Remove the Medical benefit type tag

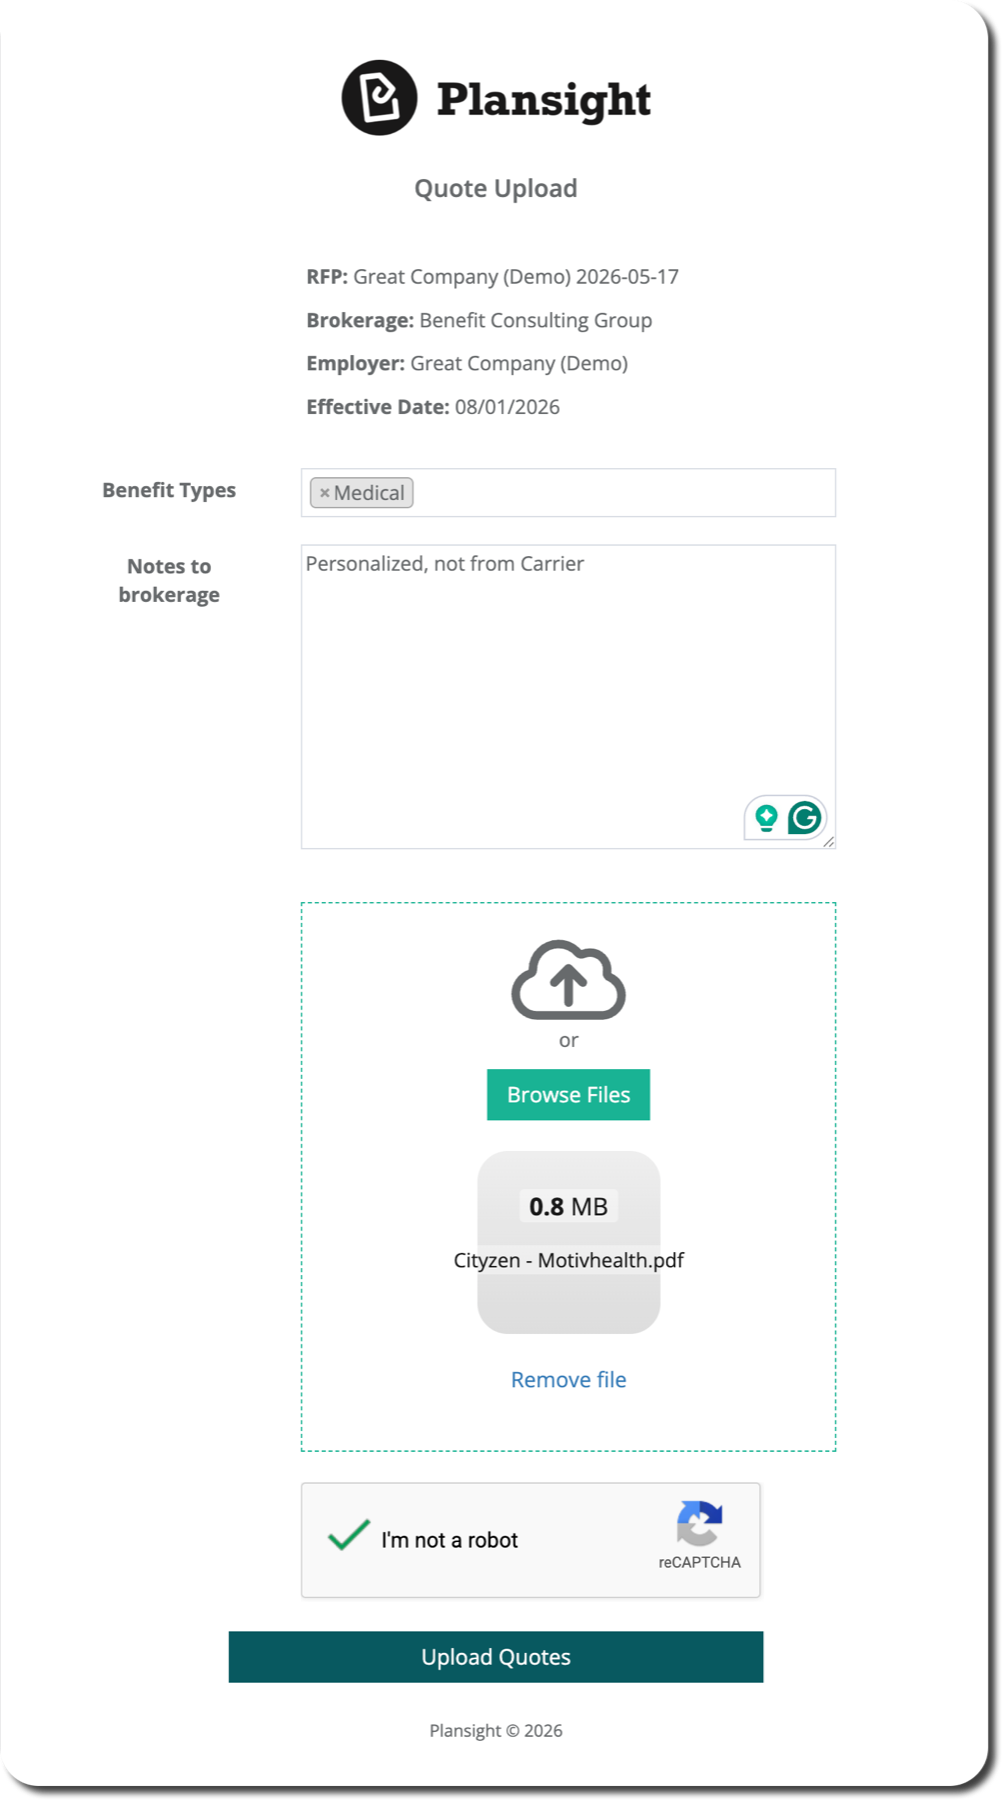coord(324,493)
